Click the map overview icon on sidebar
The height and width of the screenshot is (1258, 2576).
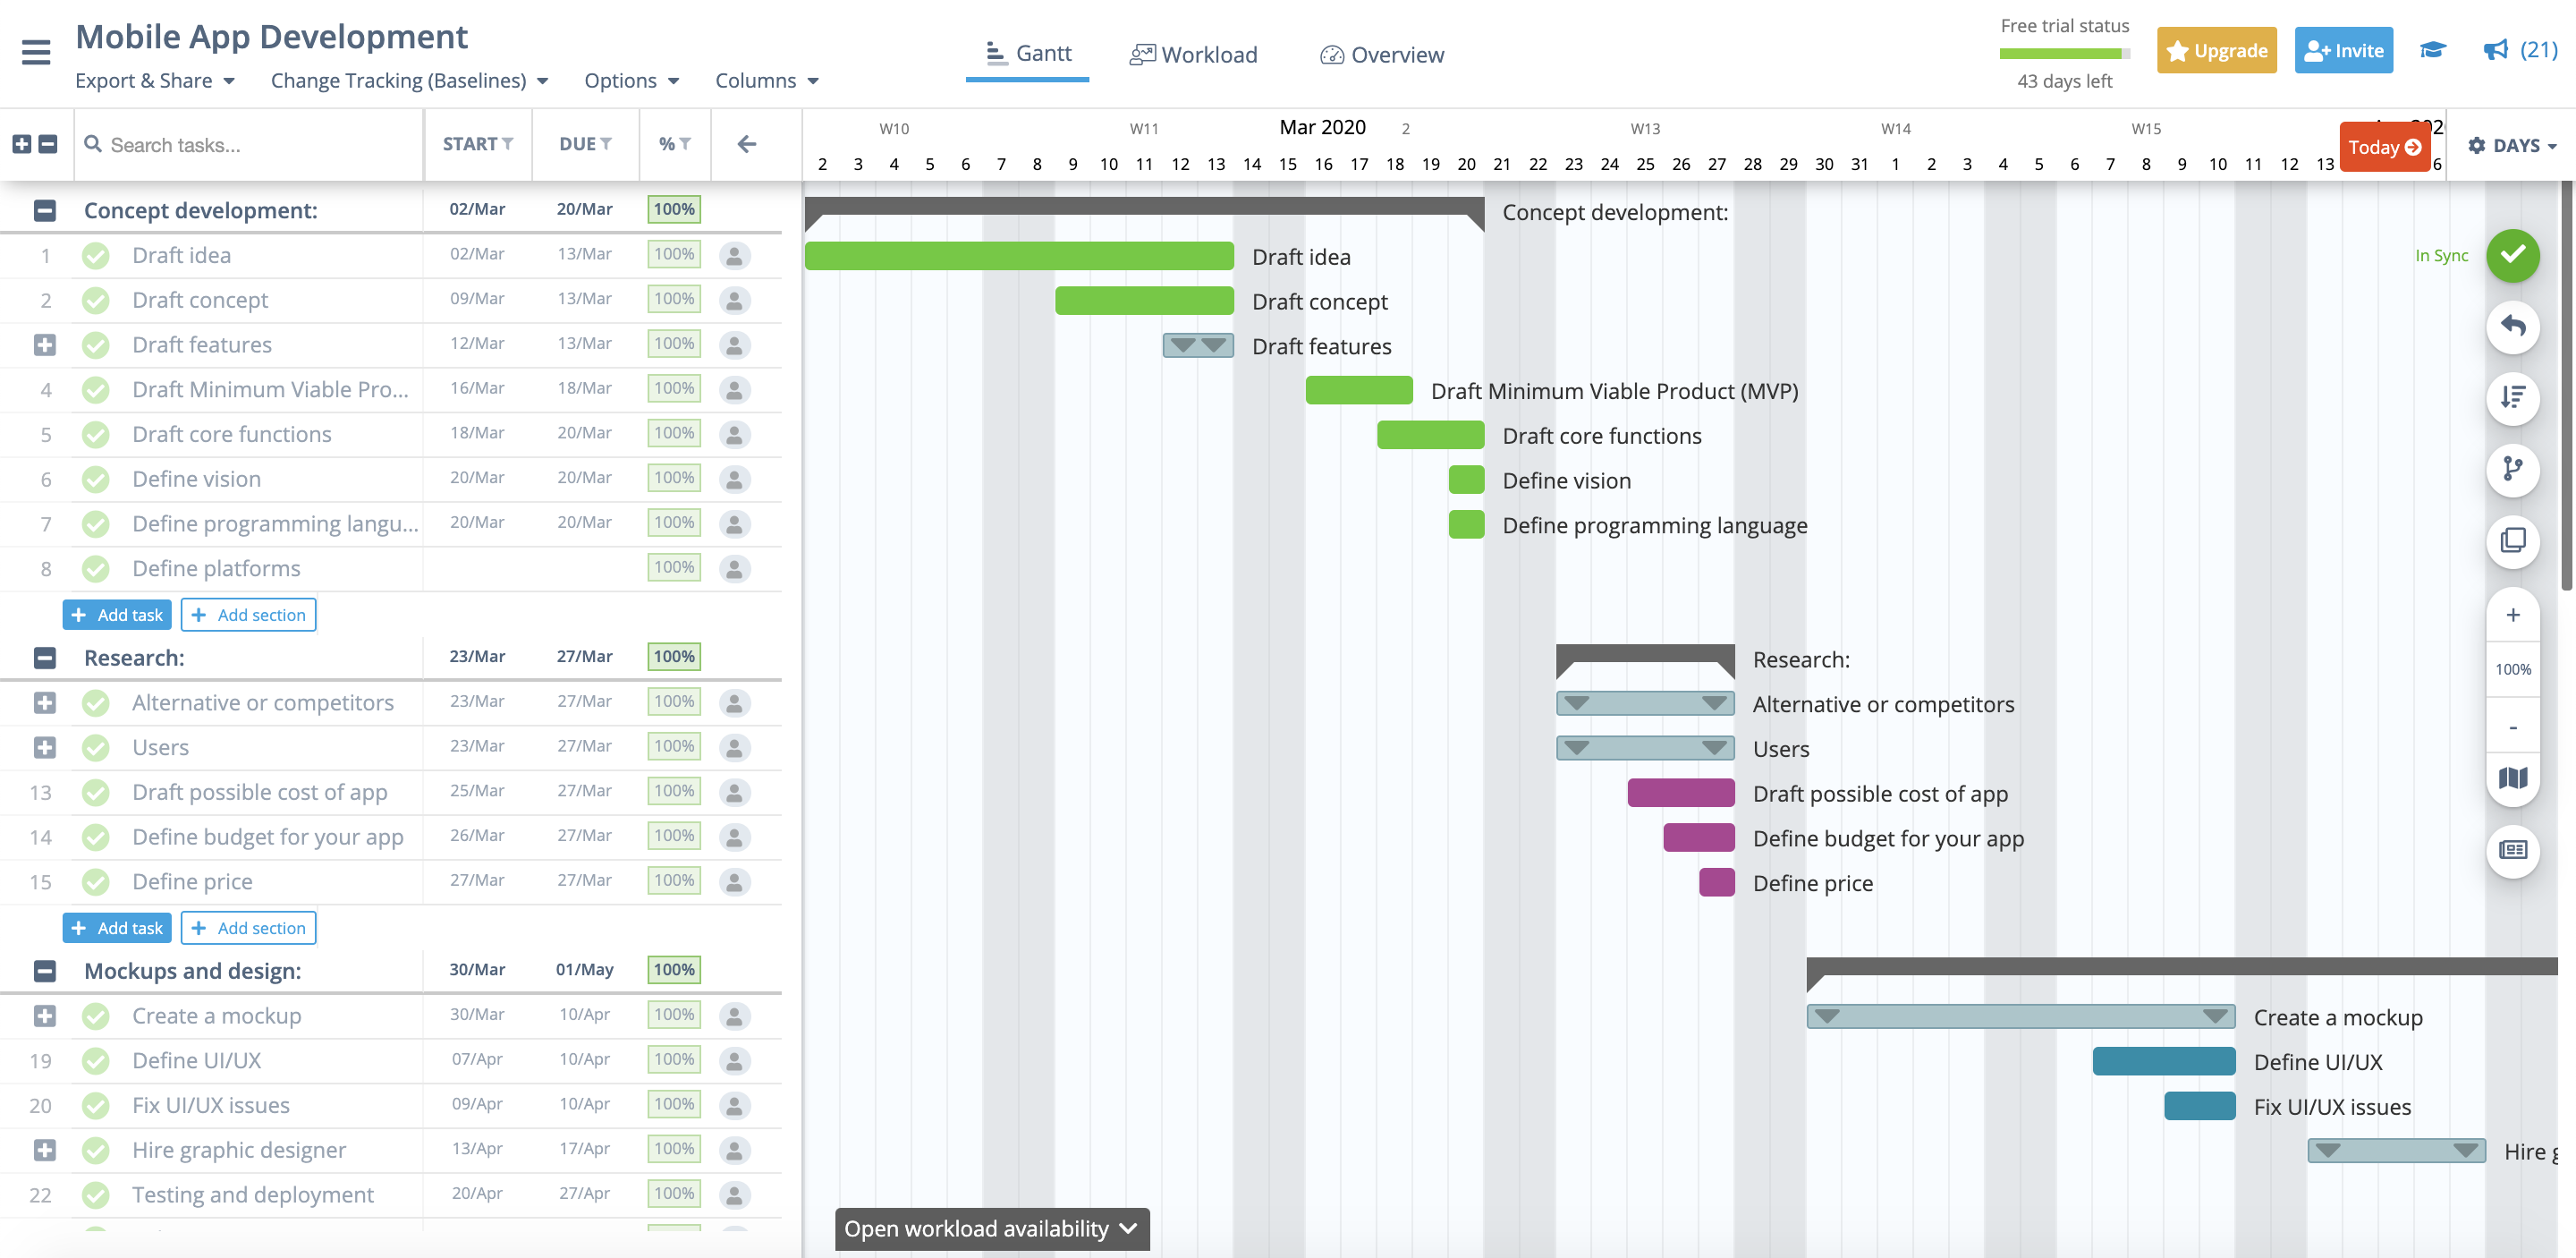point(2515,775)
